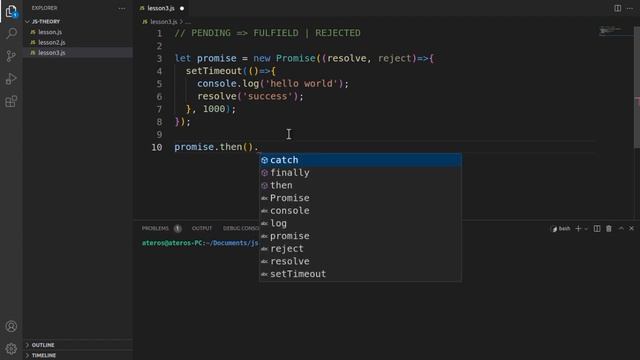The image size is (640, 360).
Task: Choose the lowercase promise suggestion
Action: pyautogui.click(x=360, y=236)
